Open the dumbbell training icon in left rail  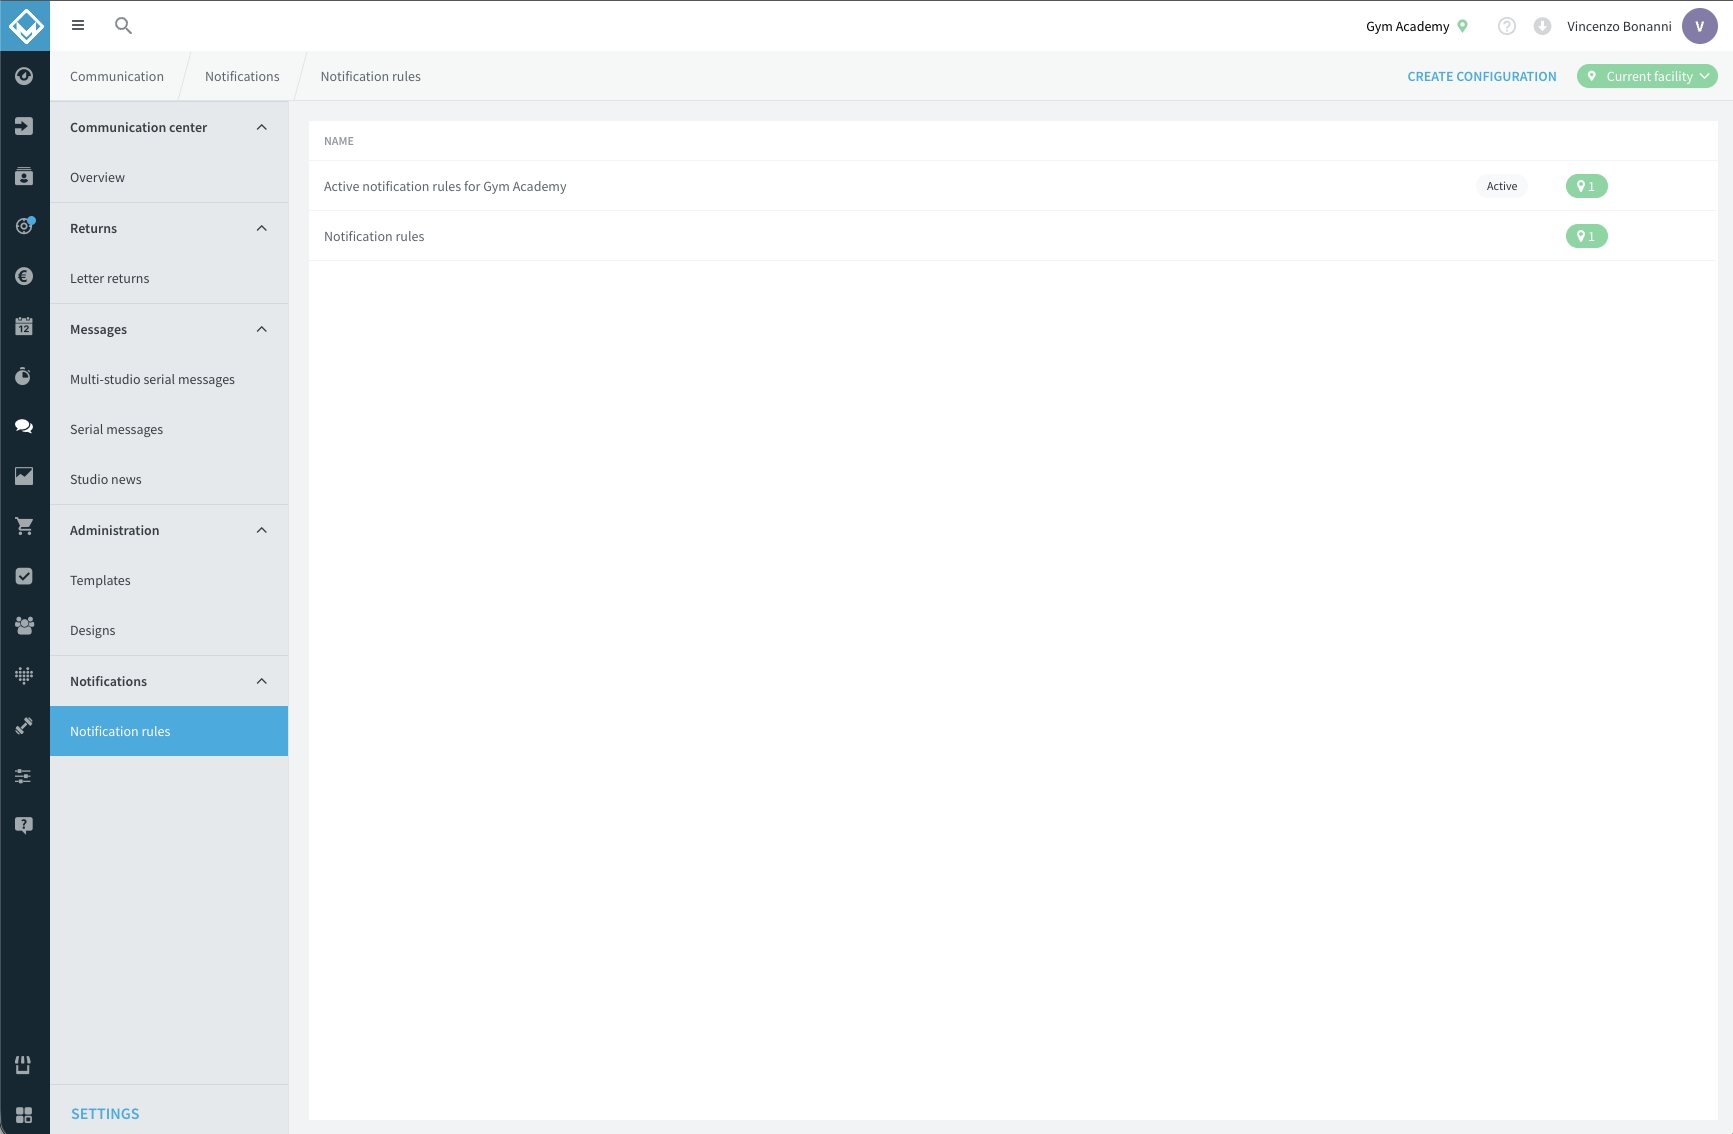[x=24, y=726]
